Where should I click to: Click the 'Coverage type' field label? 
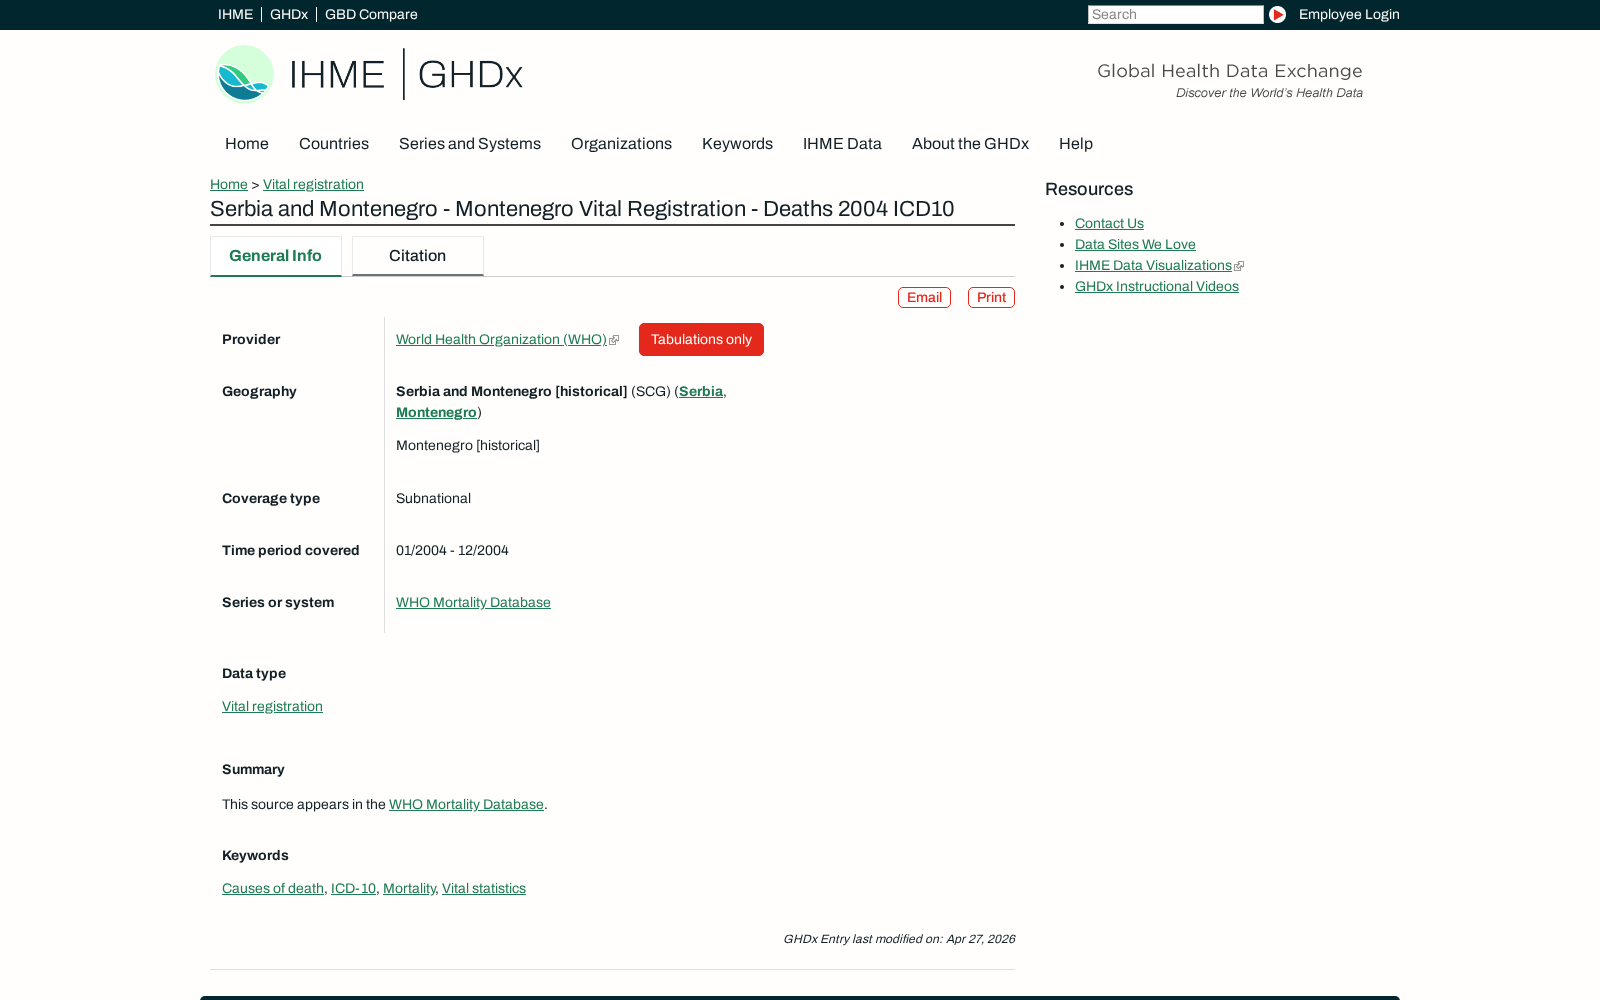[271, 499]
